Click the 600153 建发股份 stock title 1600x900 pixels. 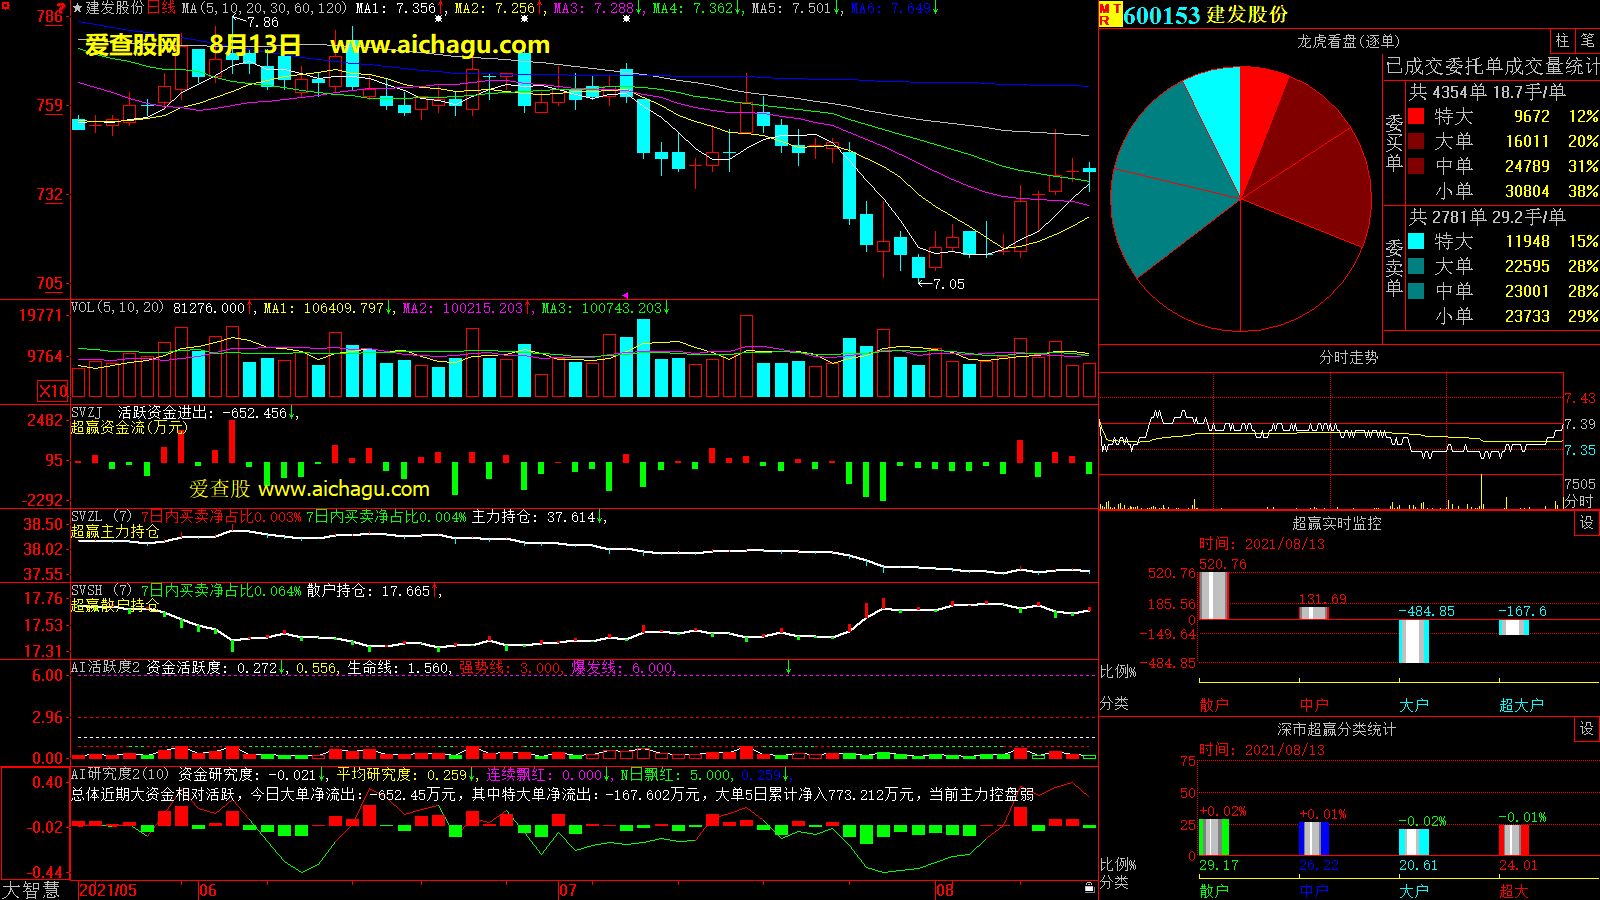coord(1205,15)
